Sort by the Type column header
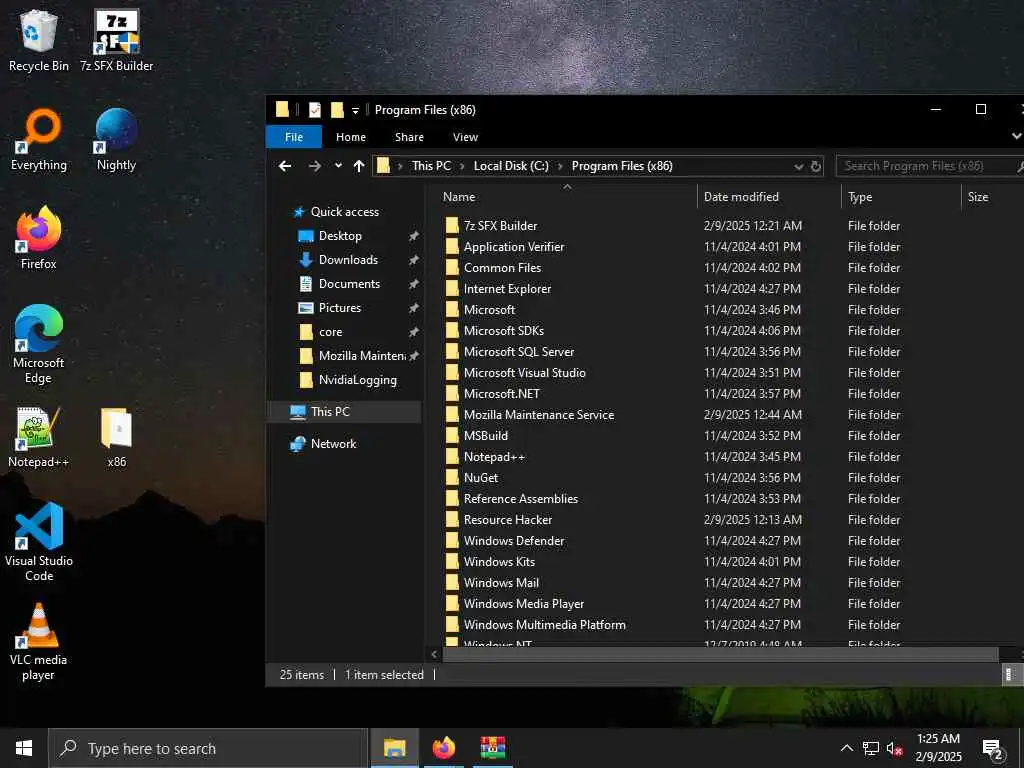This screenshot has width=1024, height=768. coord(901,197)
